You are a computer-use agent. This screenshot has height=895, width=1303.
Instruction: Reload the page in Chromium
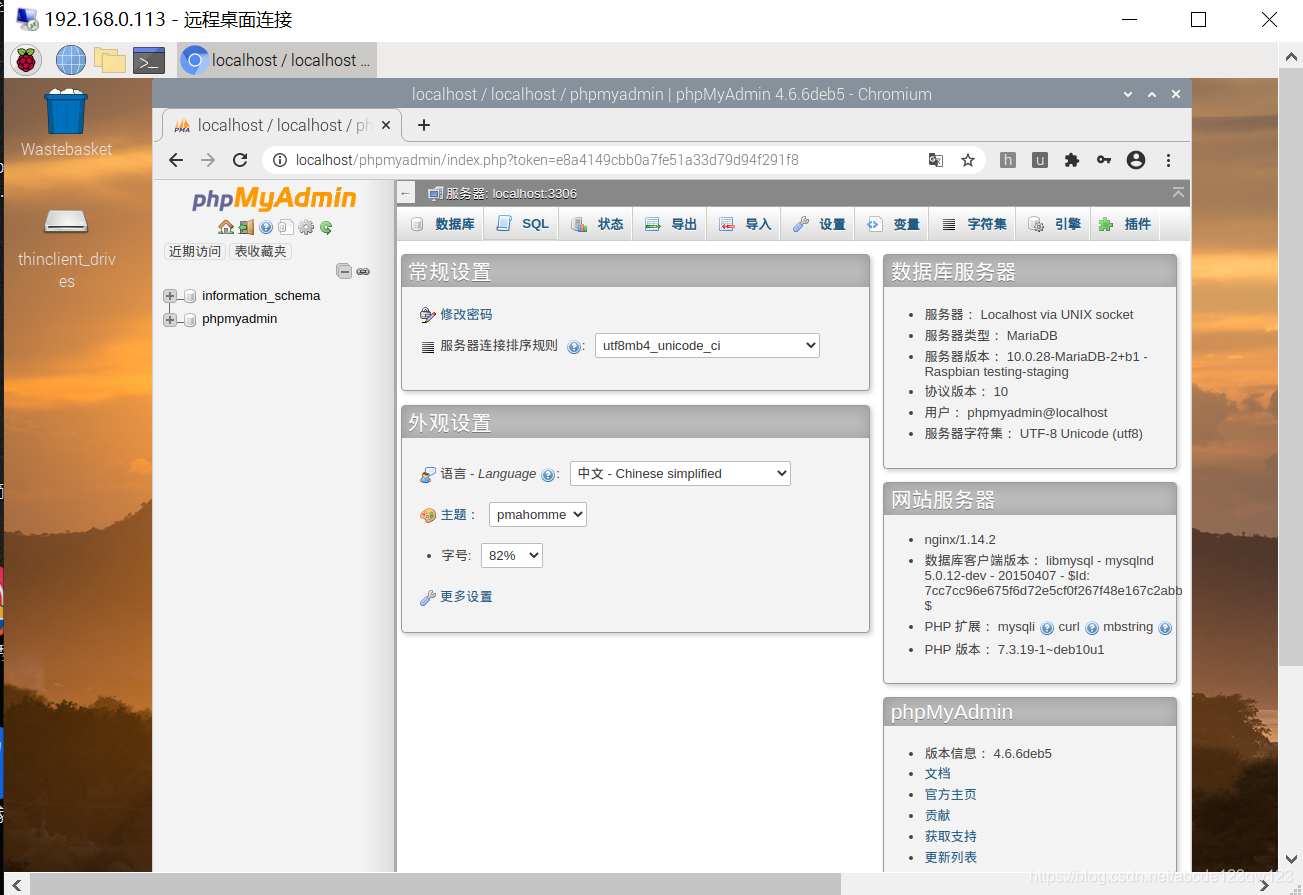240,160
